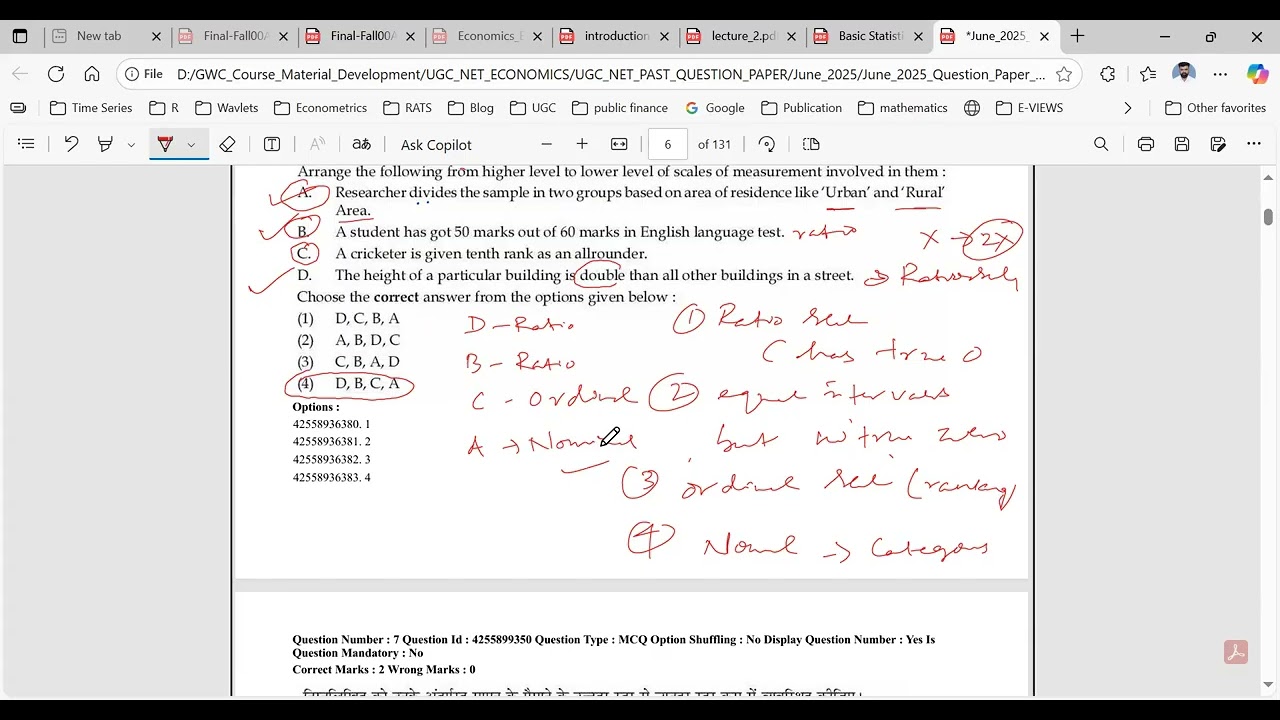Click the option text "42558936381. 2"
The height and width of the screenshot is (720, 1280).
[x=332, y=442]
